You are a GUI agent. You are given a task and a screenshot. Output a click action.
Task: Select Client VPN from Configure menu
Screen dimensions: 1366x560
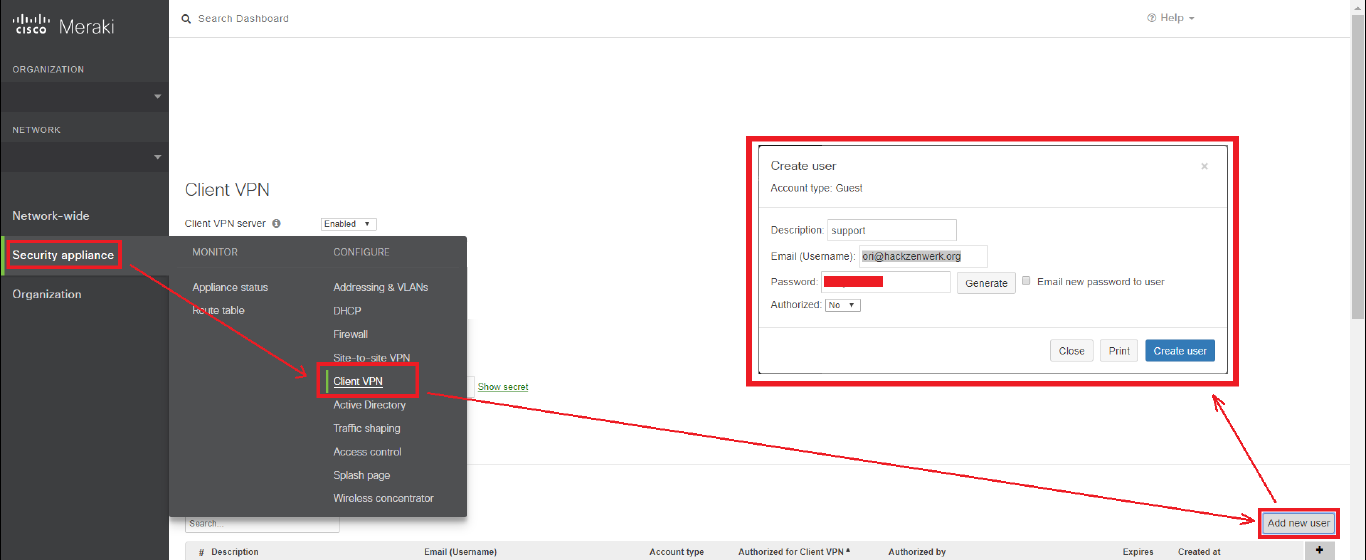(x=358, y=381)
